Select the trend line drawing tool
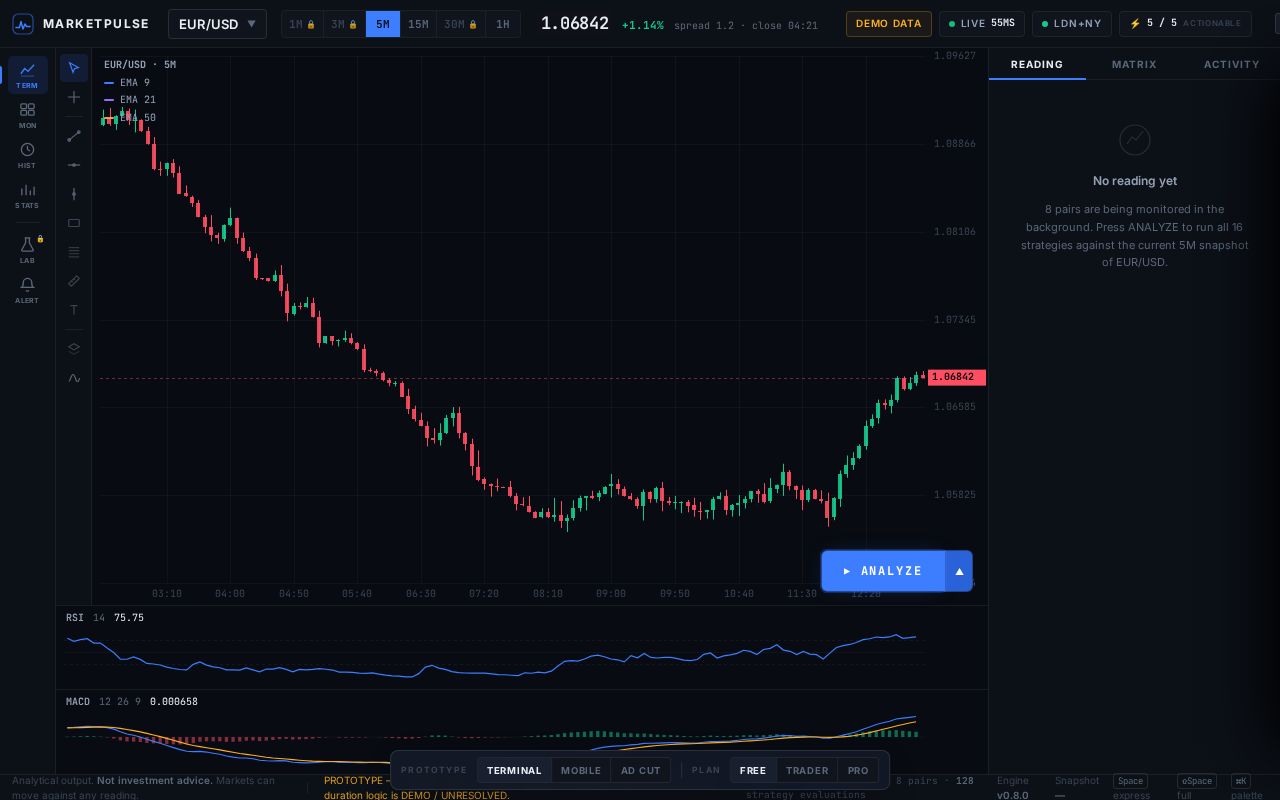 tap(74, 136)
